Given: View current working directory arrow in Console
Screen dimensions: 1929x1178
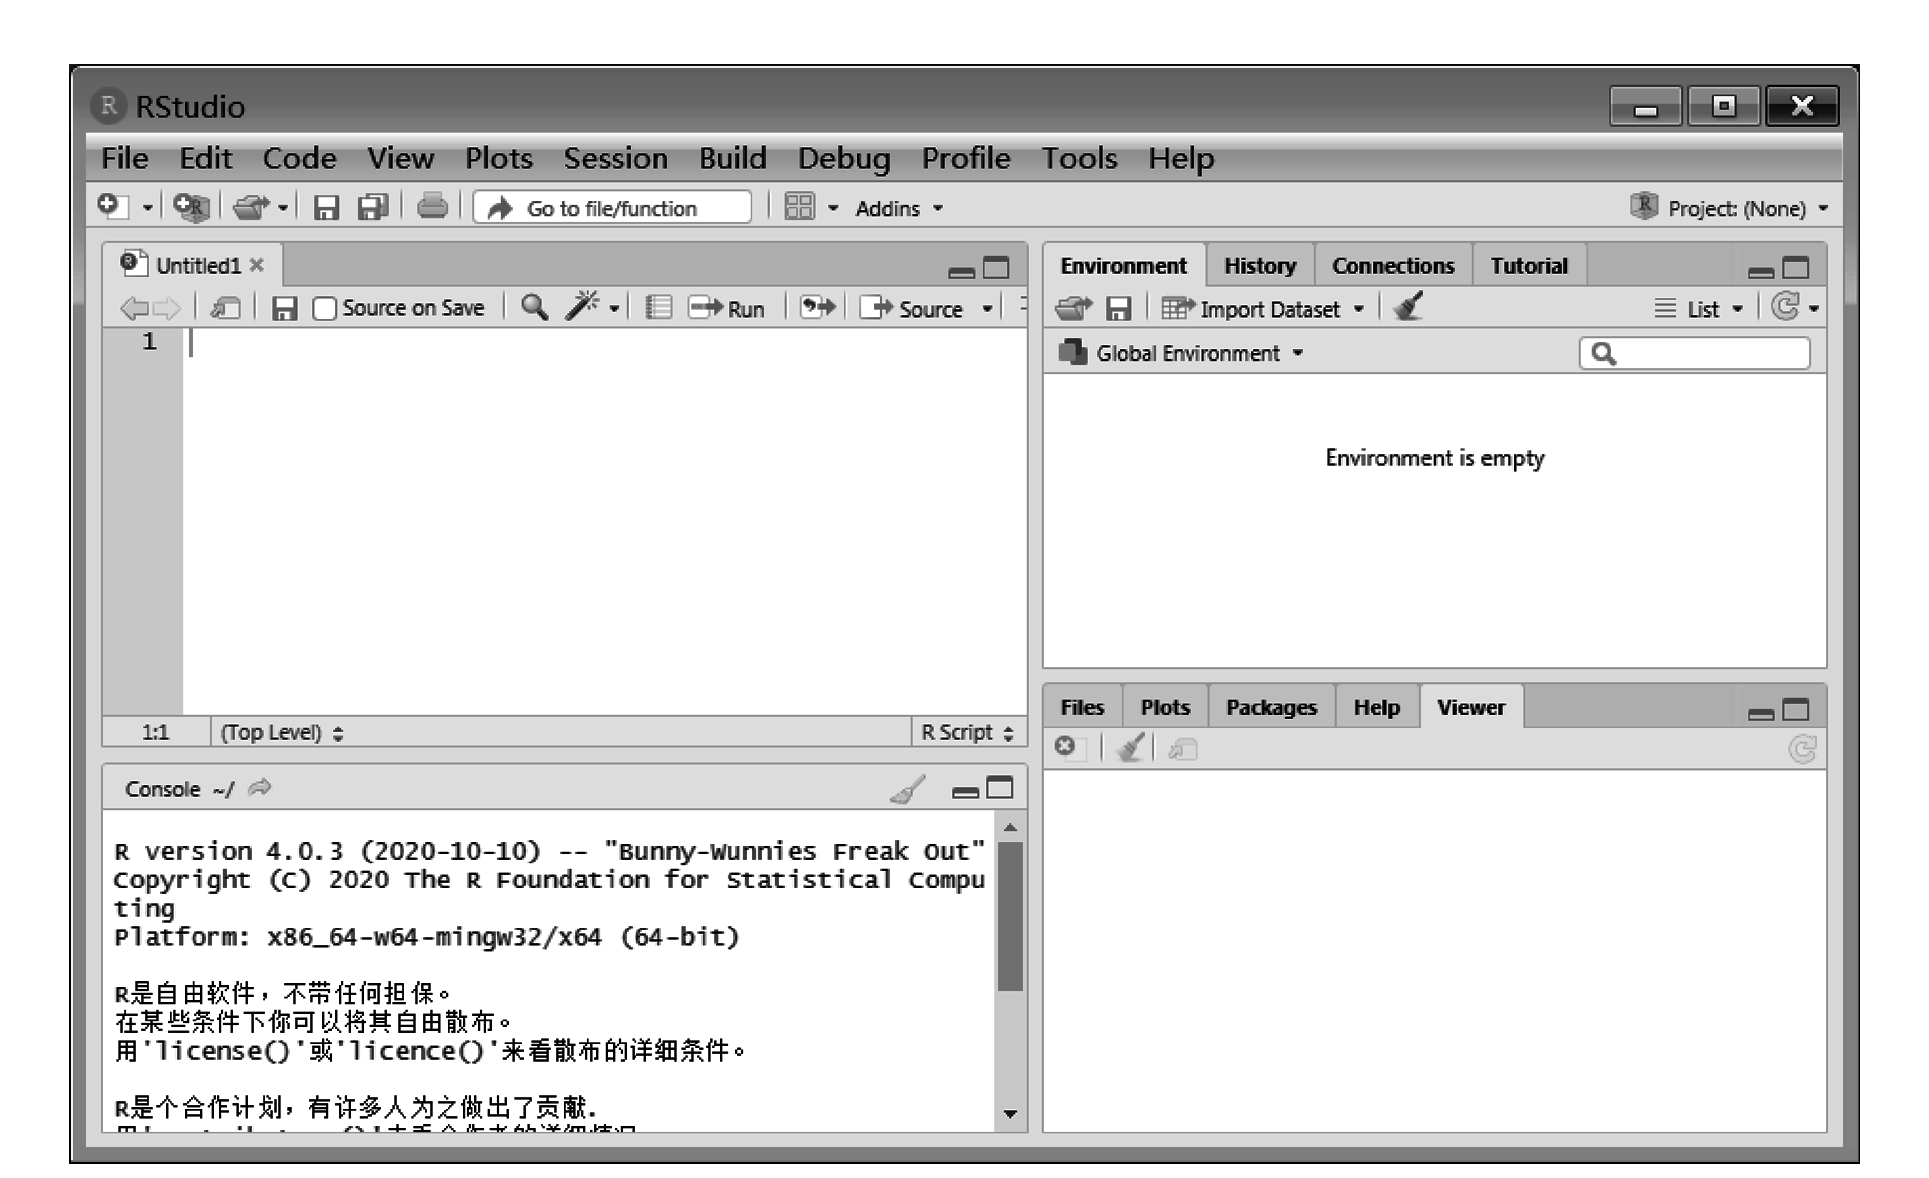Looking at the screenshot, I should coord(260,789).
